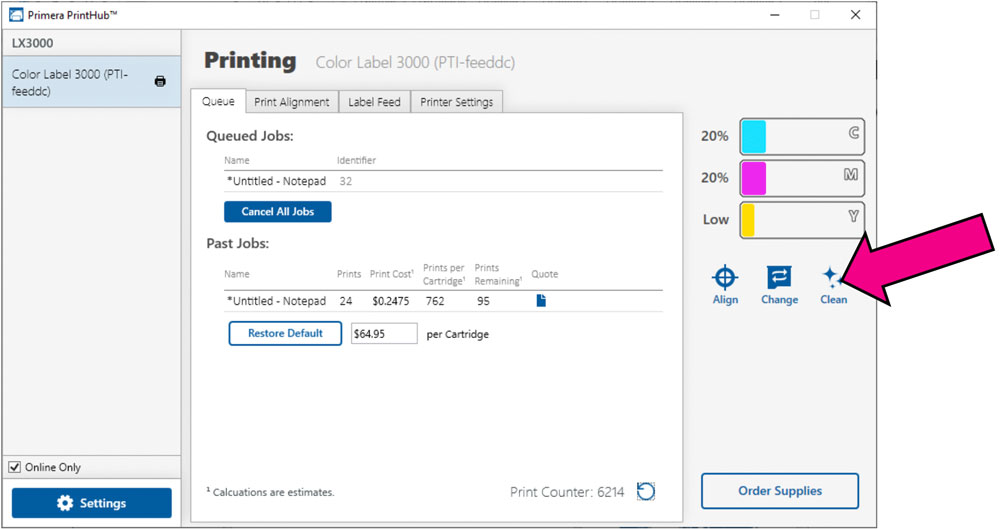
Task: Close the PrintHub window
Action: 855,15
